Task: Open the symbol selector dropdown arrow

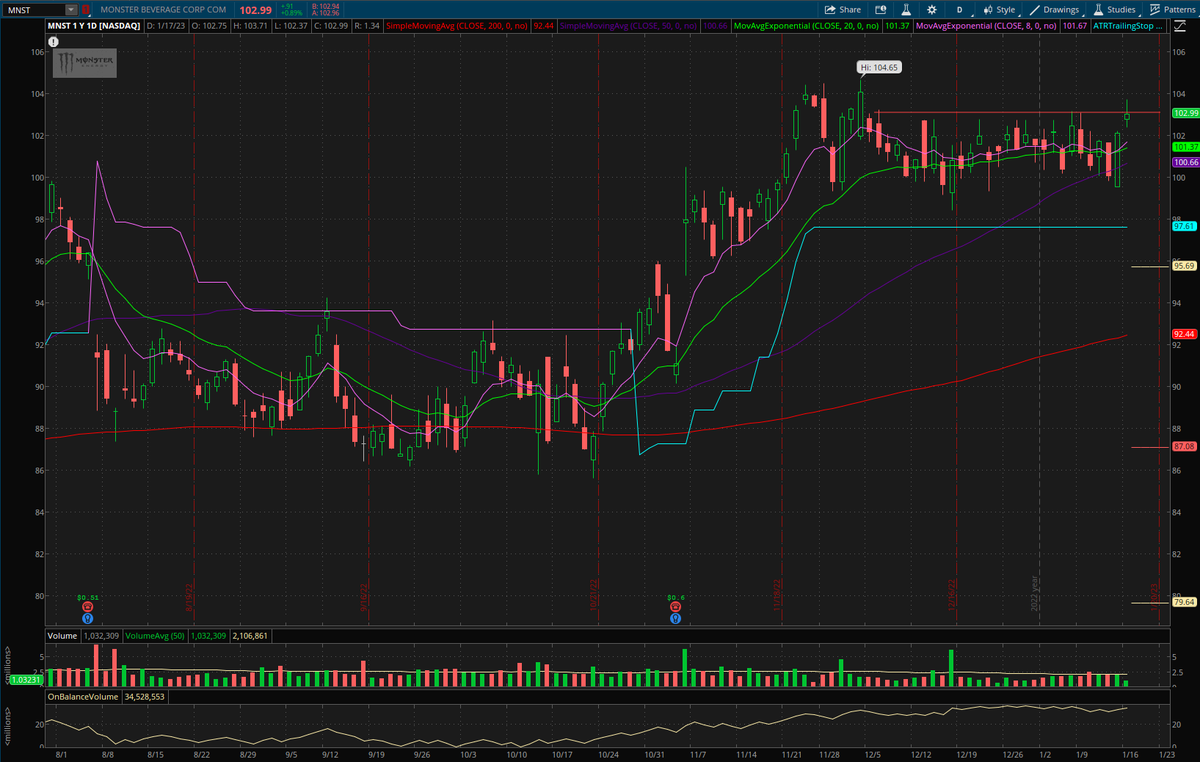Action: [x=72, y=9]
